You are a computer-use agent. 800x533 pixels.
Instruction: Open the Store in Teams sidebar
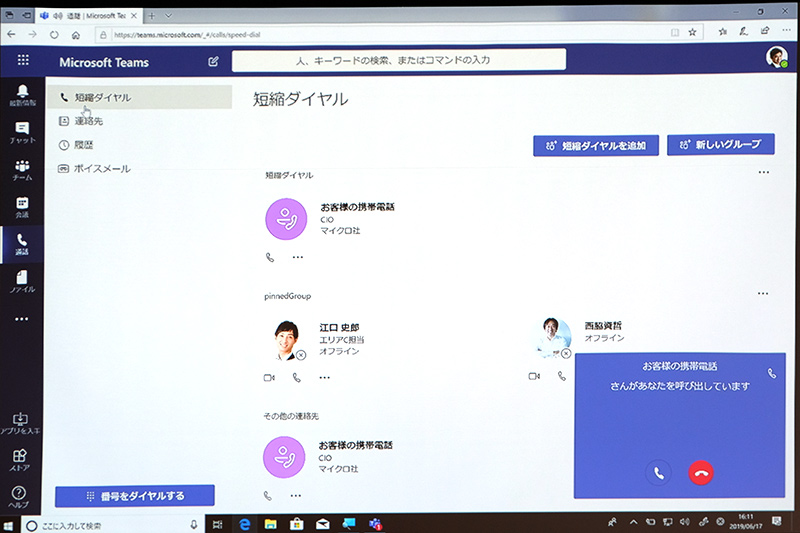[x=20, y=460]
